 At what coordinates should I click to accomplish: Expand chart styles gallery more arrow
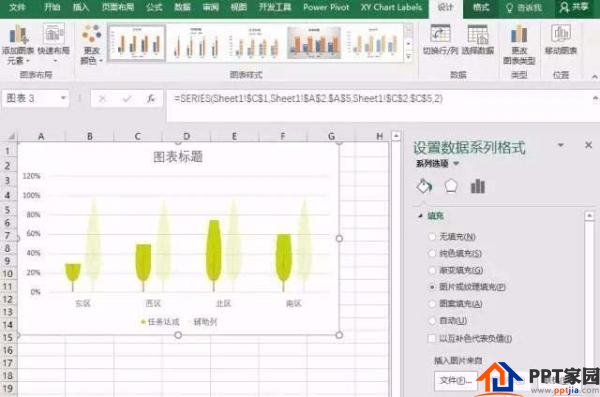click(x=408, y=57)
